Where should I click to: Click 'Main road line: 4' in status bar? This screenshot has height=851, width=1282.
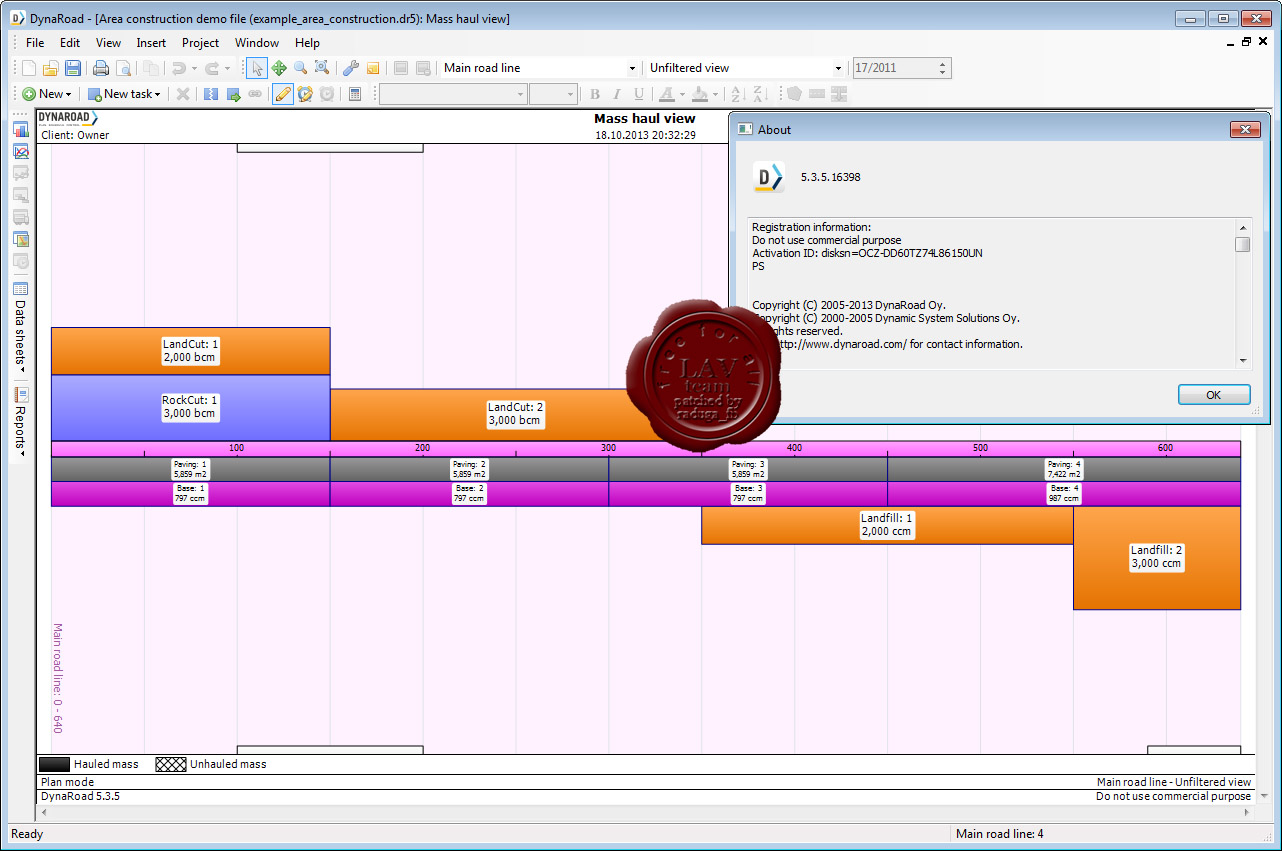1000,834
